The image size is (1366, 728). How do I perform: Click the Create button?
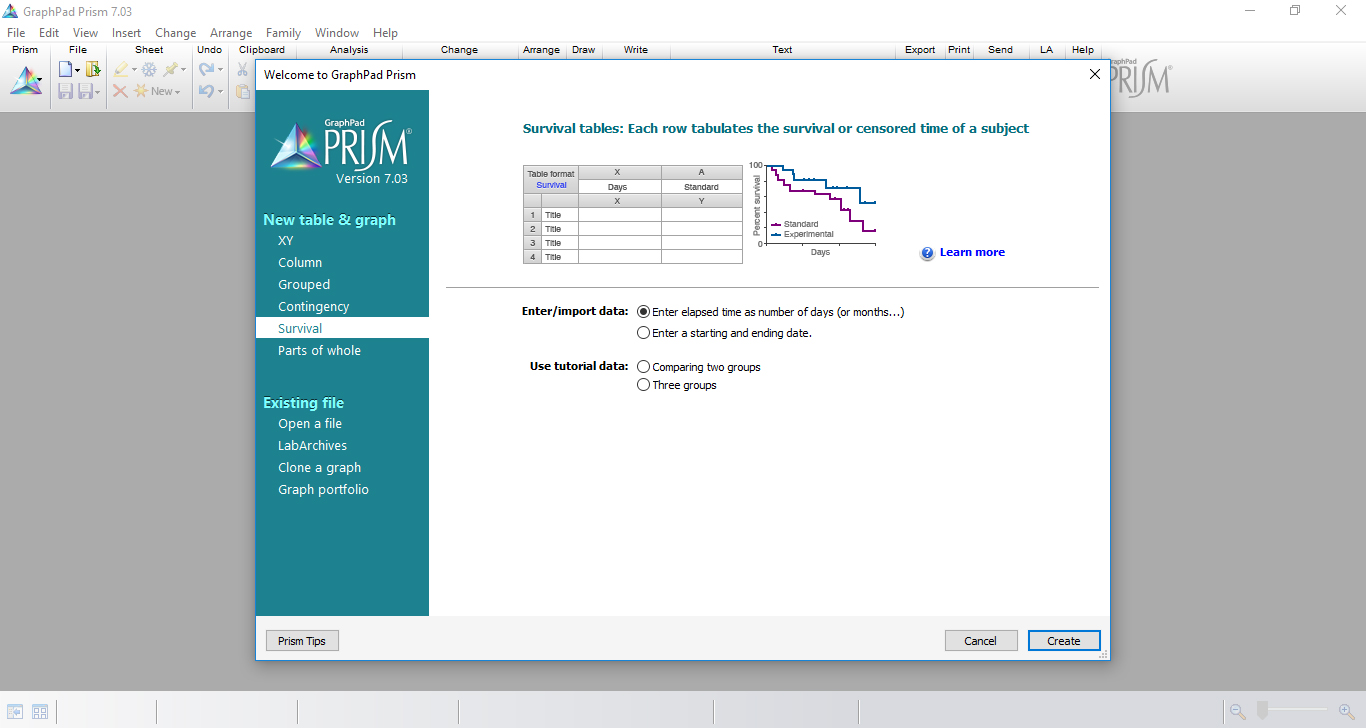tap(1064, 641)
